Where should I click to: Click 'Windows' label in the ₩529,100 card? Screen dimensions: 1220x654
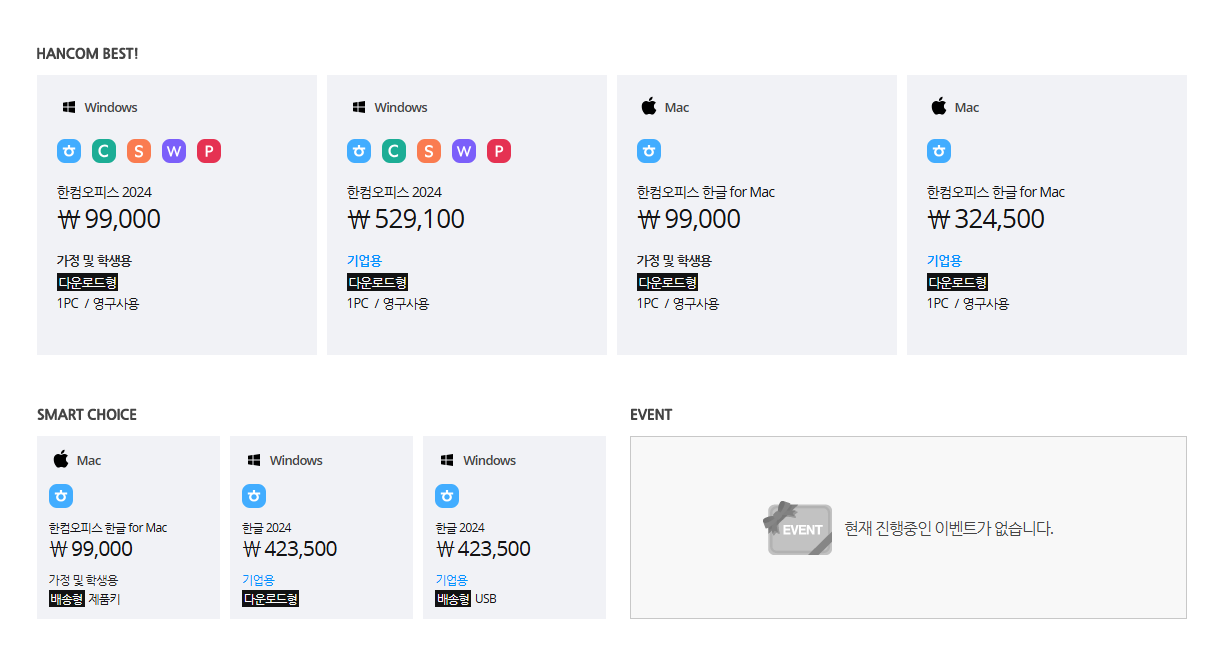point(401,107)
